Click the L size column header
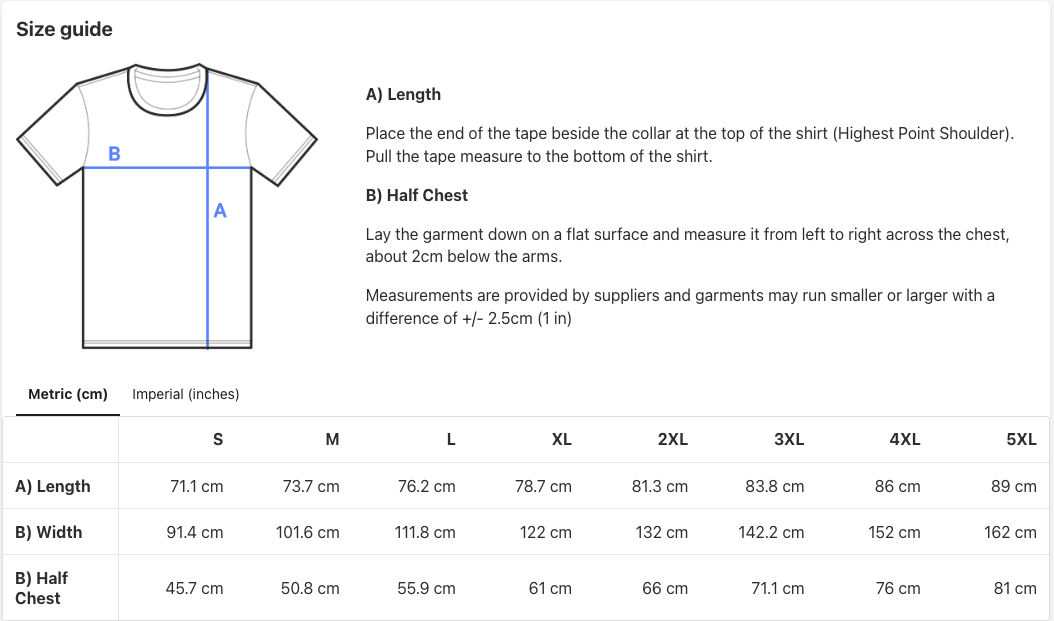The height and width of the screenshot is (621, 1054). click(x=451, y=439)
